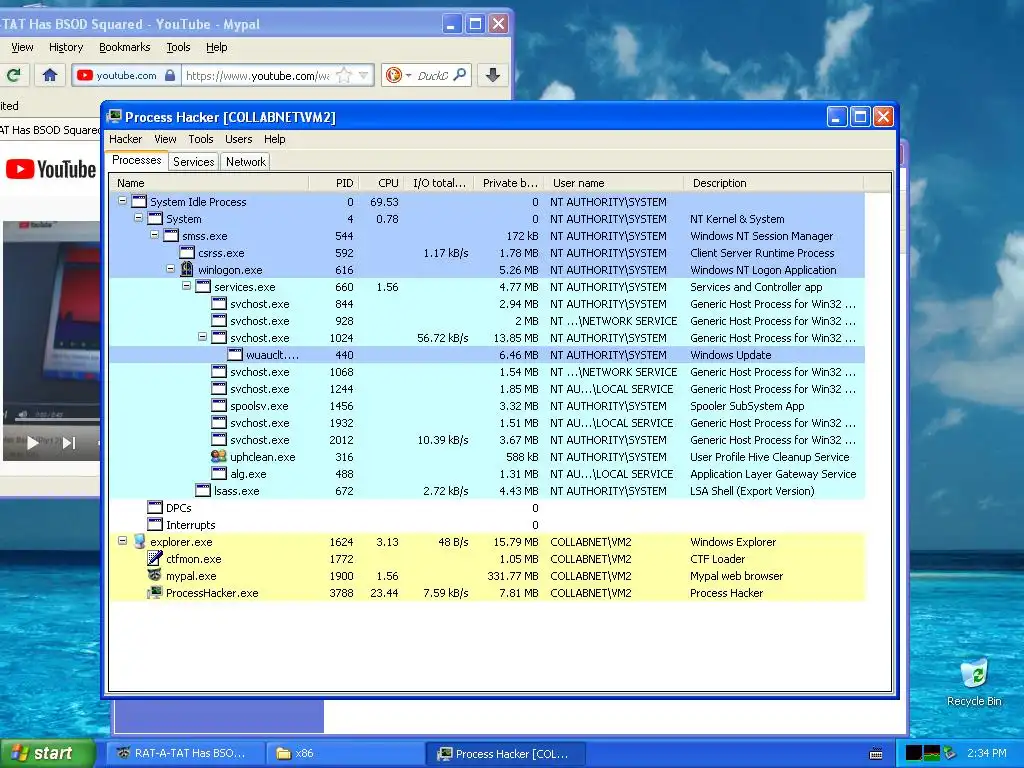Click the spoolsv.exe process icon
The image size is (1024, 768).
point(219,406)
